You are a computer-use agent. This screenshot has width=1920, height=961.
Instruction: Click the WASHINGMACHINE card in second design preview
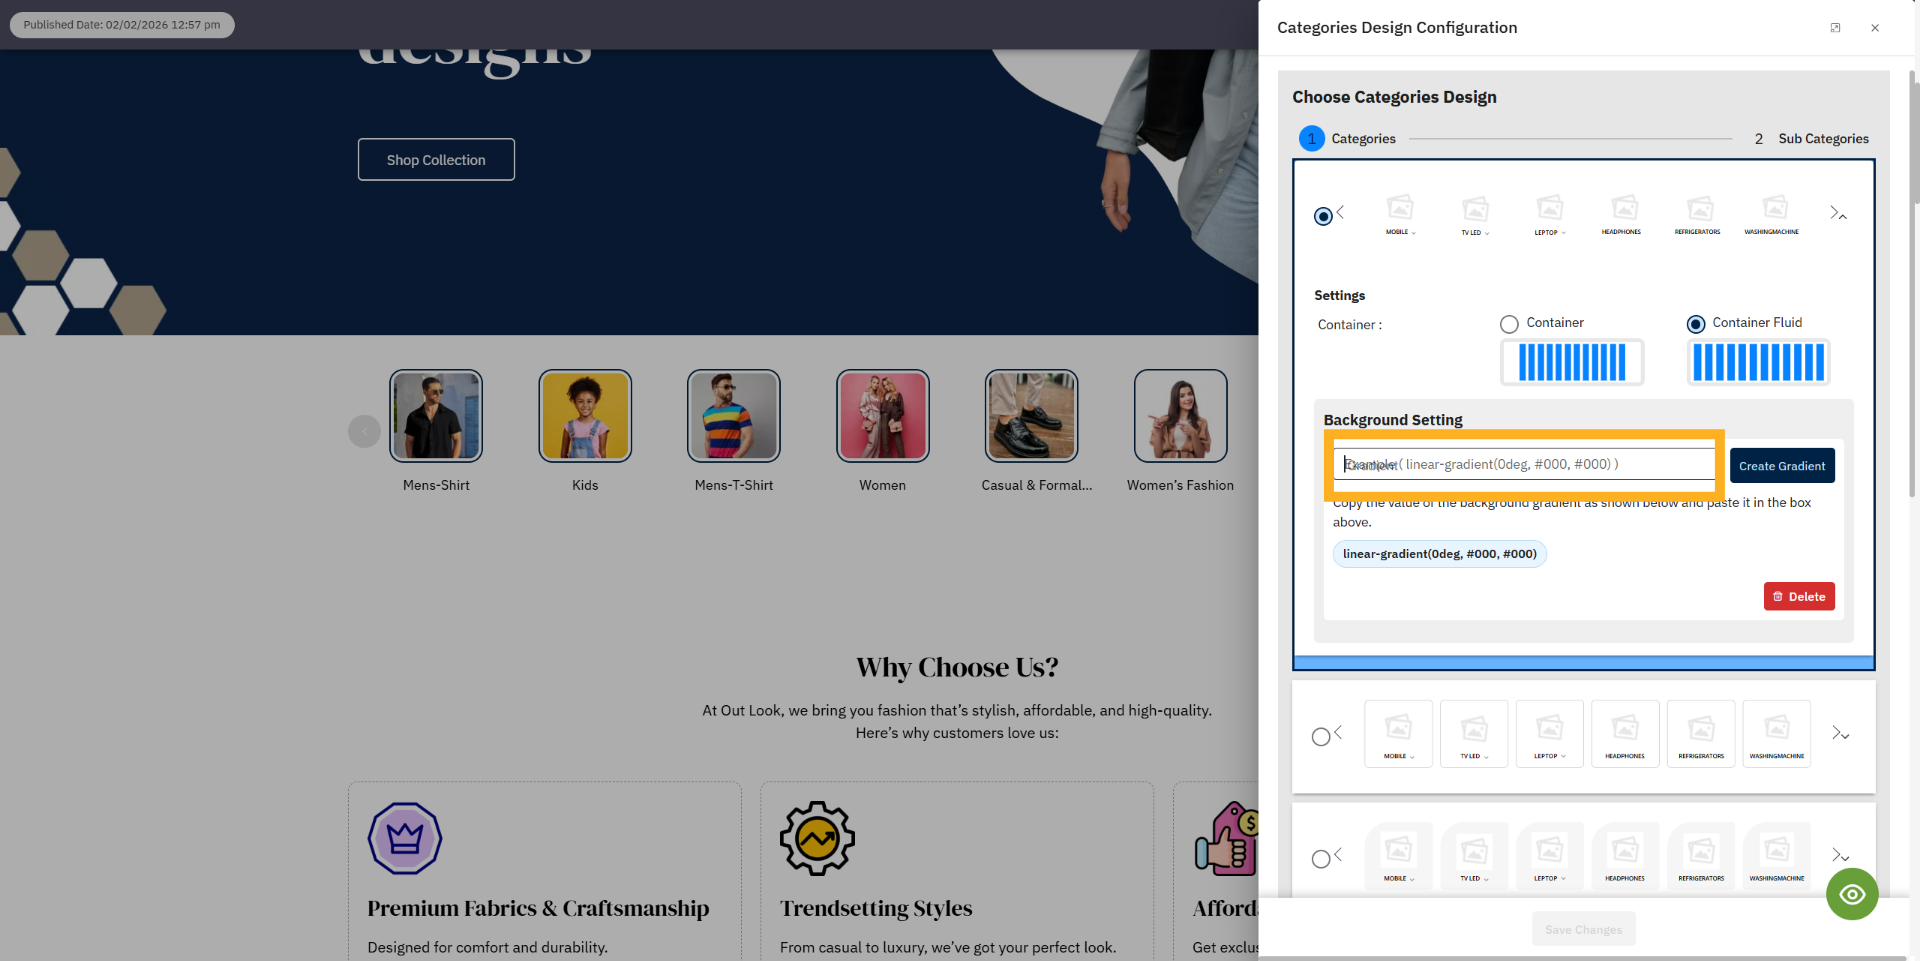[x=1777, y=734]
